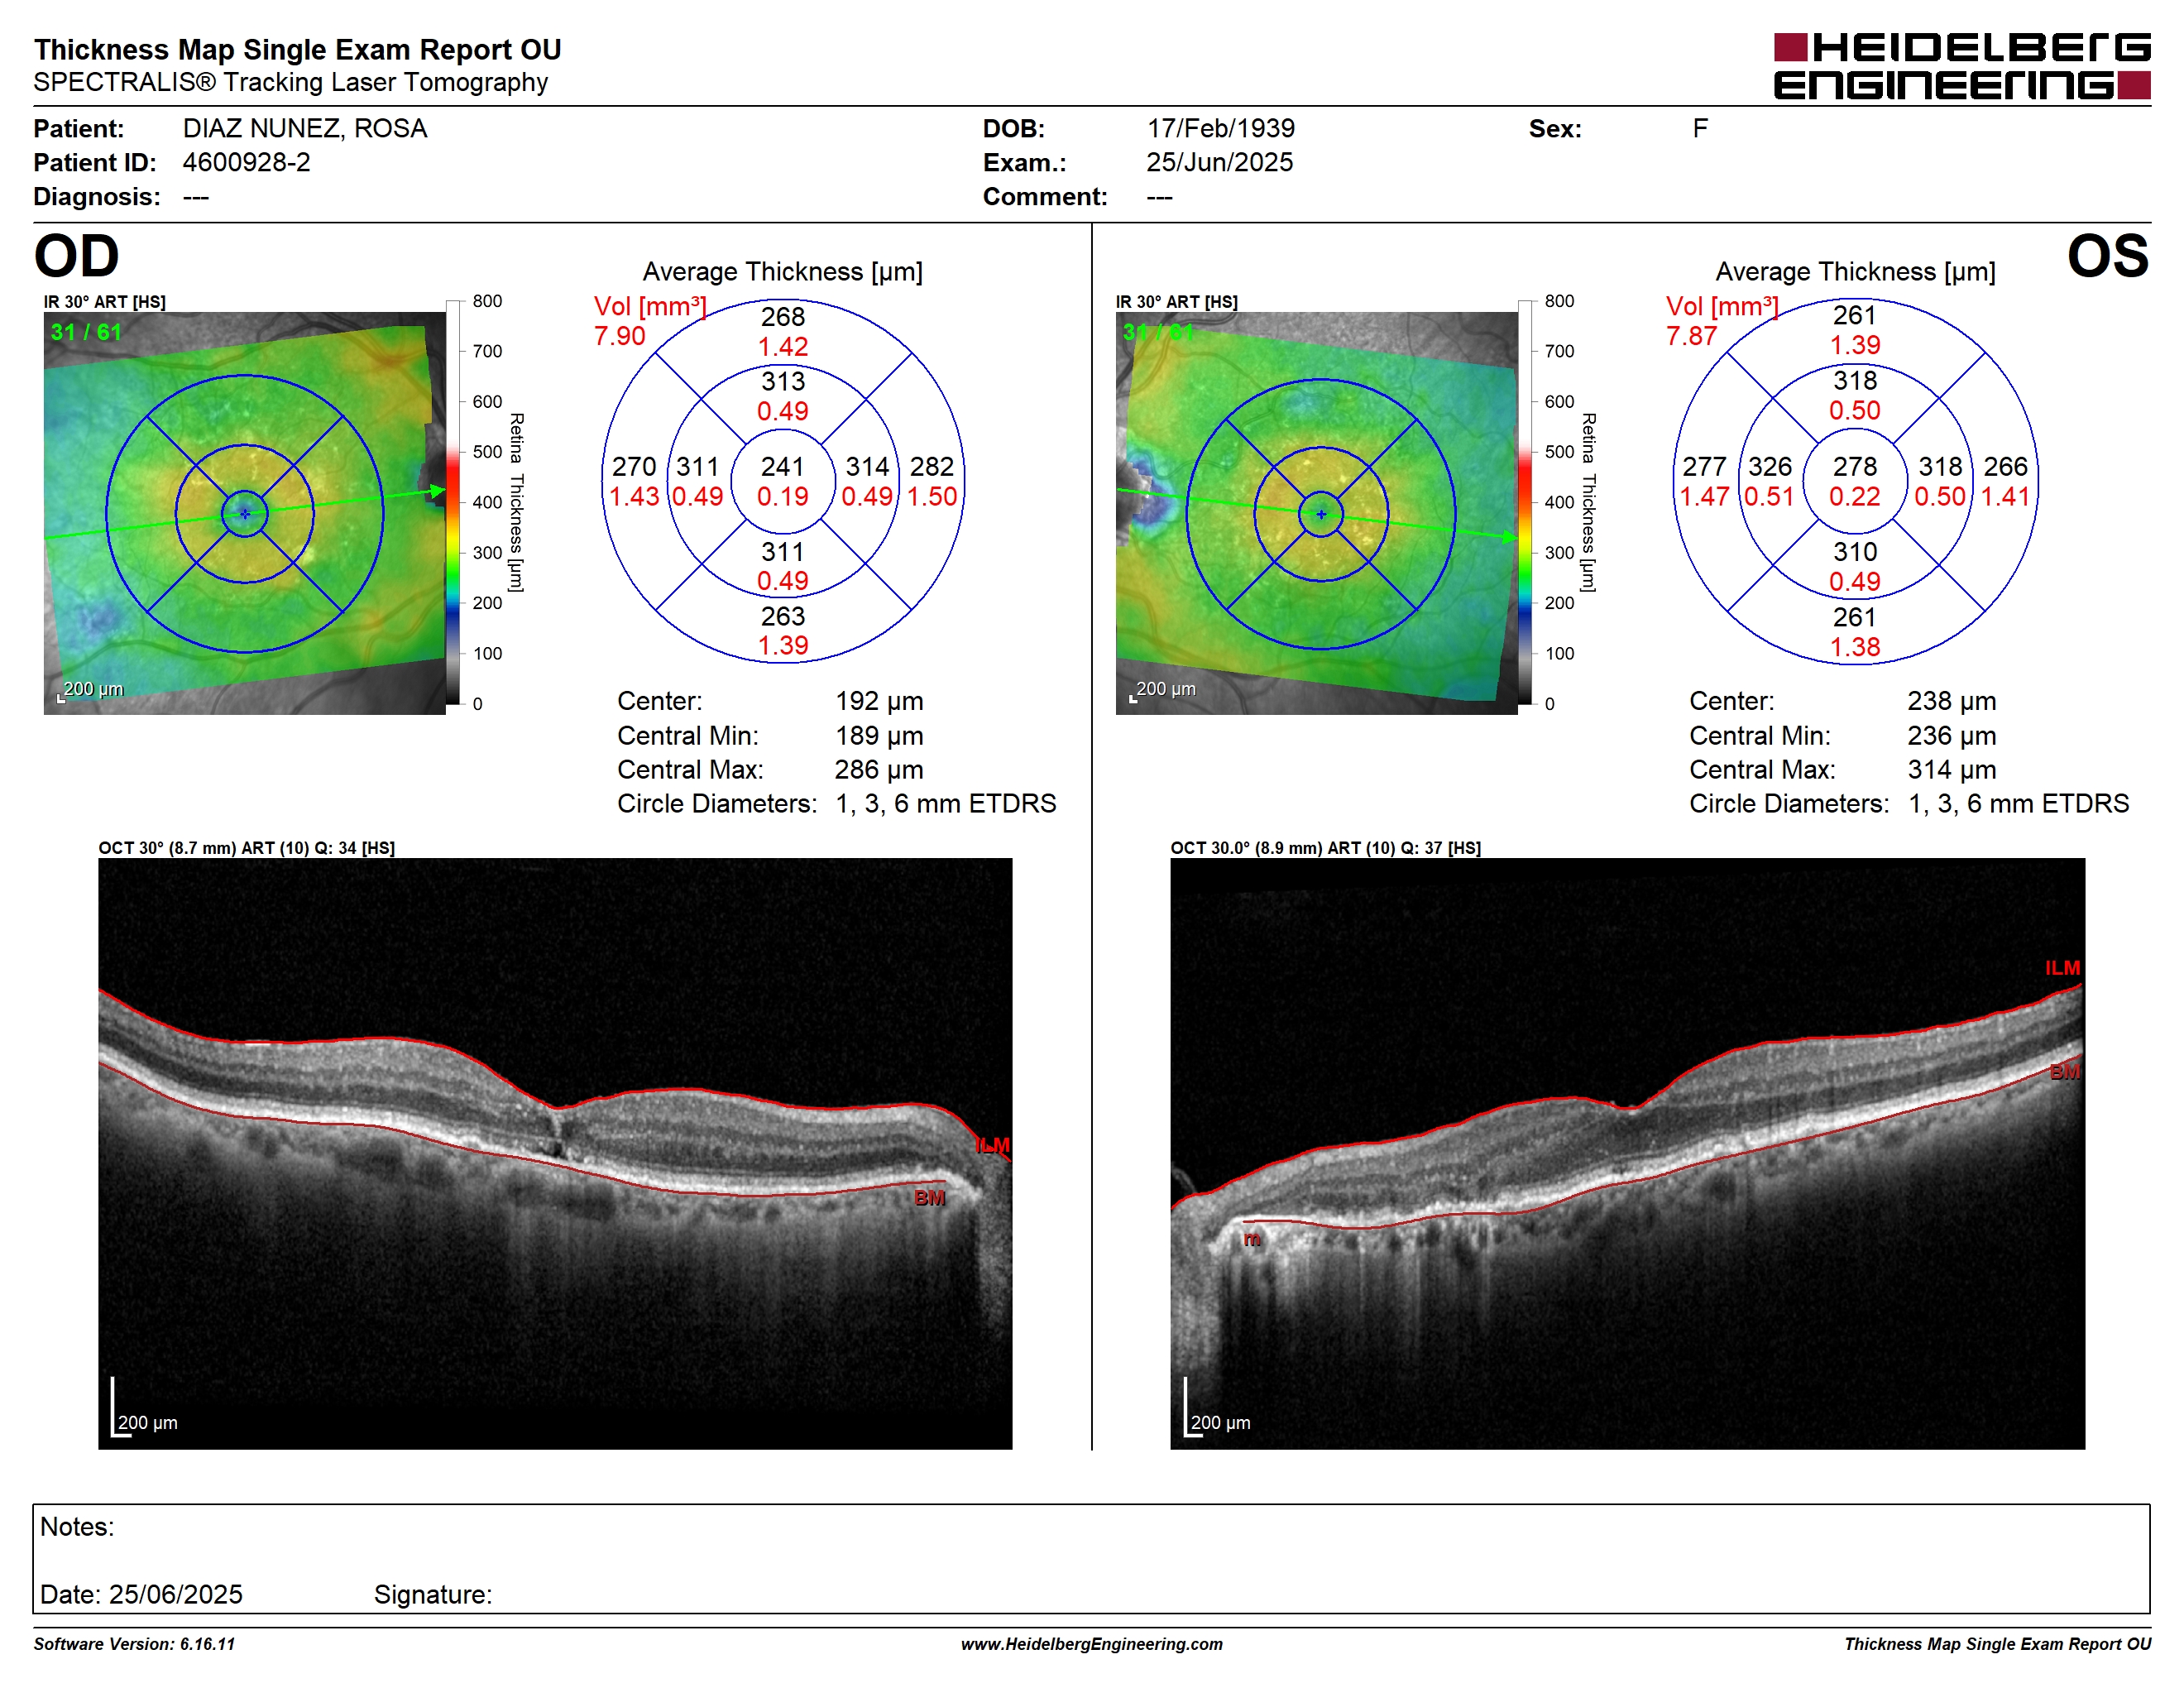Click the OS OCT B-scan image
The height and width of the screenshot is (1688, 2184).
click(x=1627, y=1153)
